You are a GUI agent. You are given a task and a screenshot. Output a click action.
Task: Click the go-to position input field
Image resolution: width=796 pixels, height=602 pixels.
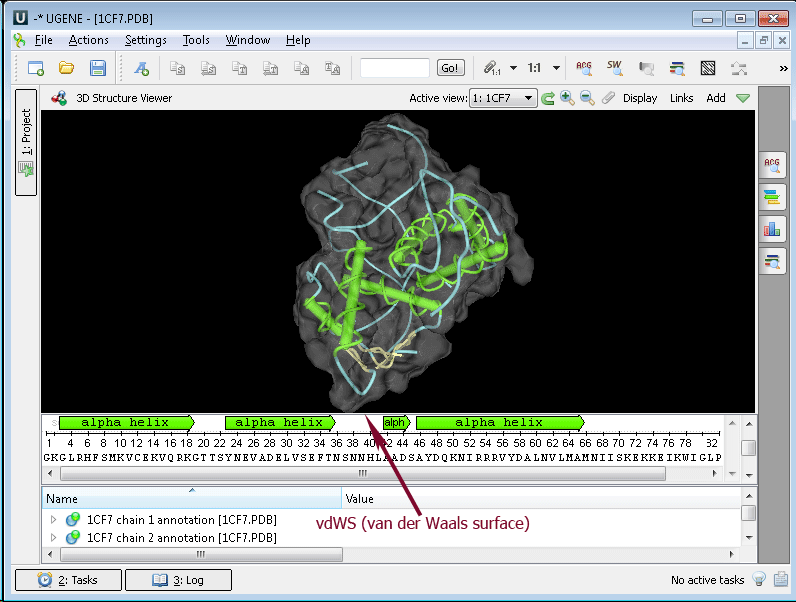tap(394, 68)
